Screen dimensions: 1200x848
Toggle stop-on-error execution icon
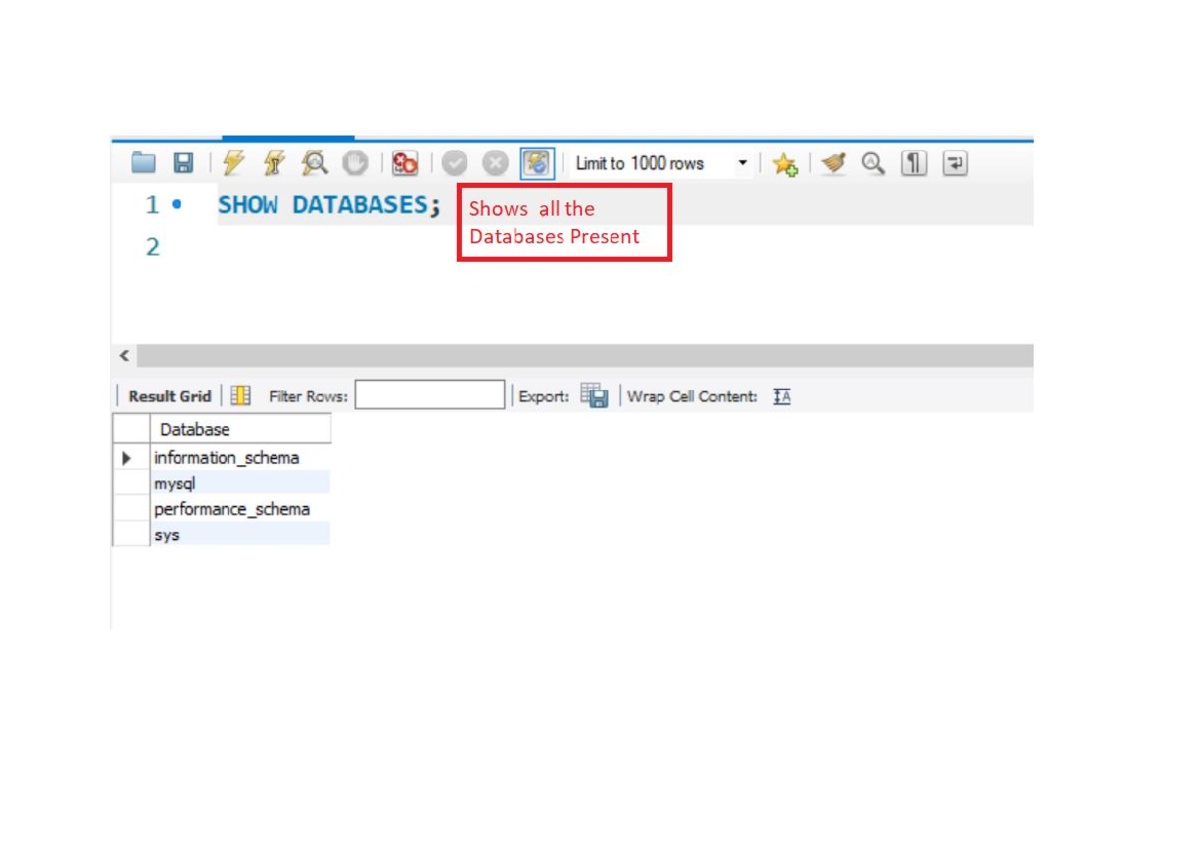(404, 163)
